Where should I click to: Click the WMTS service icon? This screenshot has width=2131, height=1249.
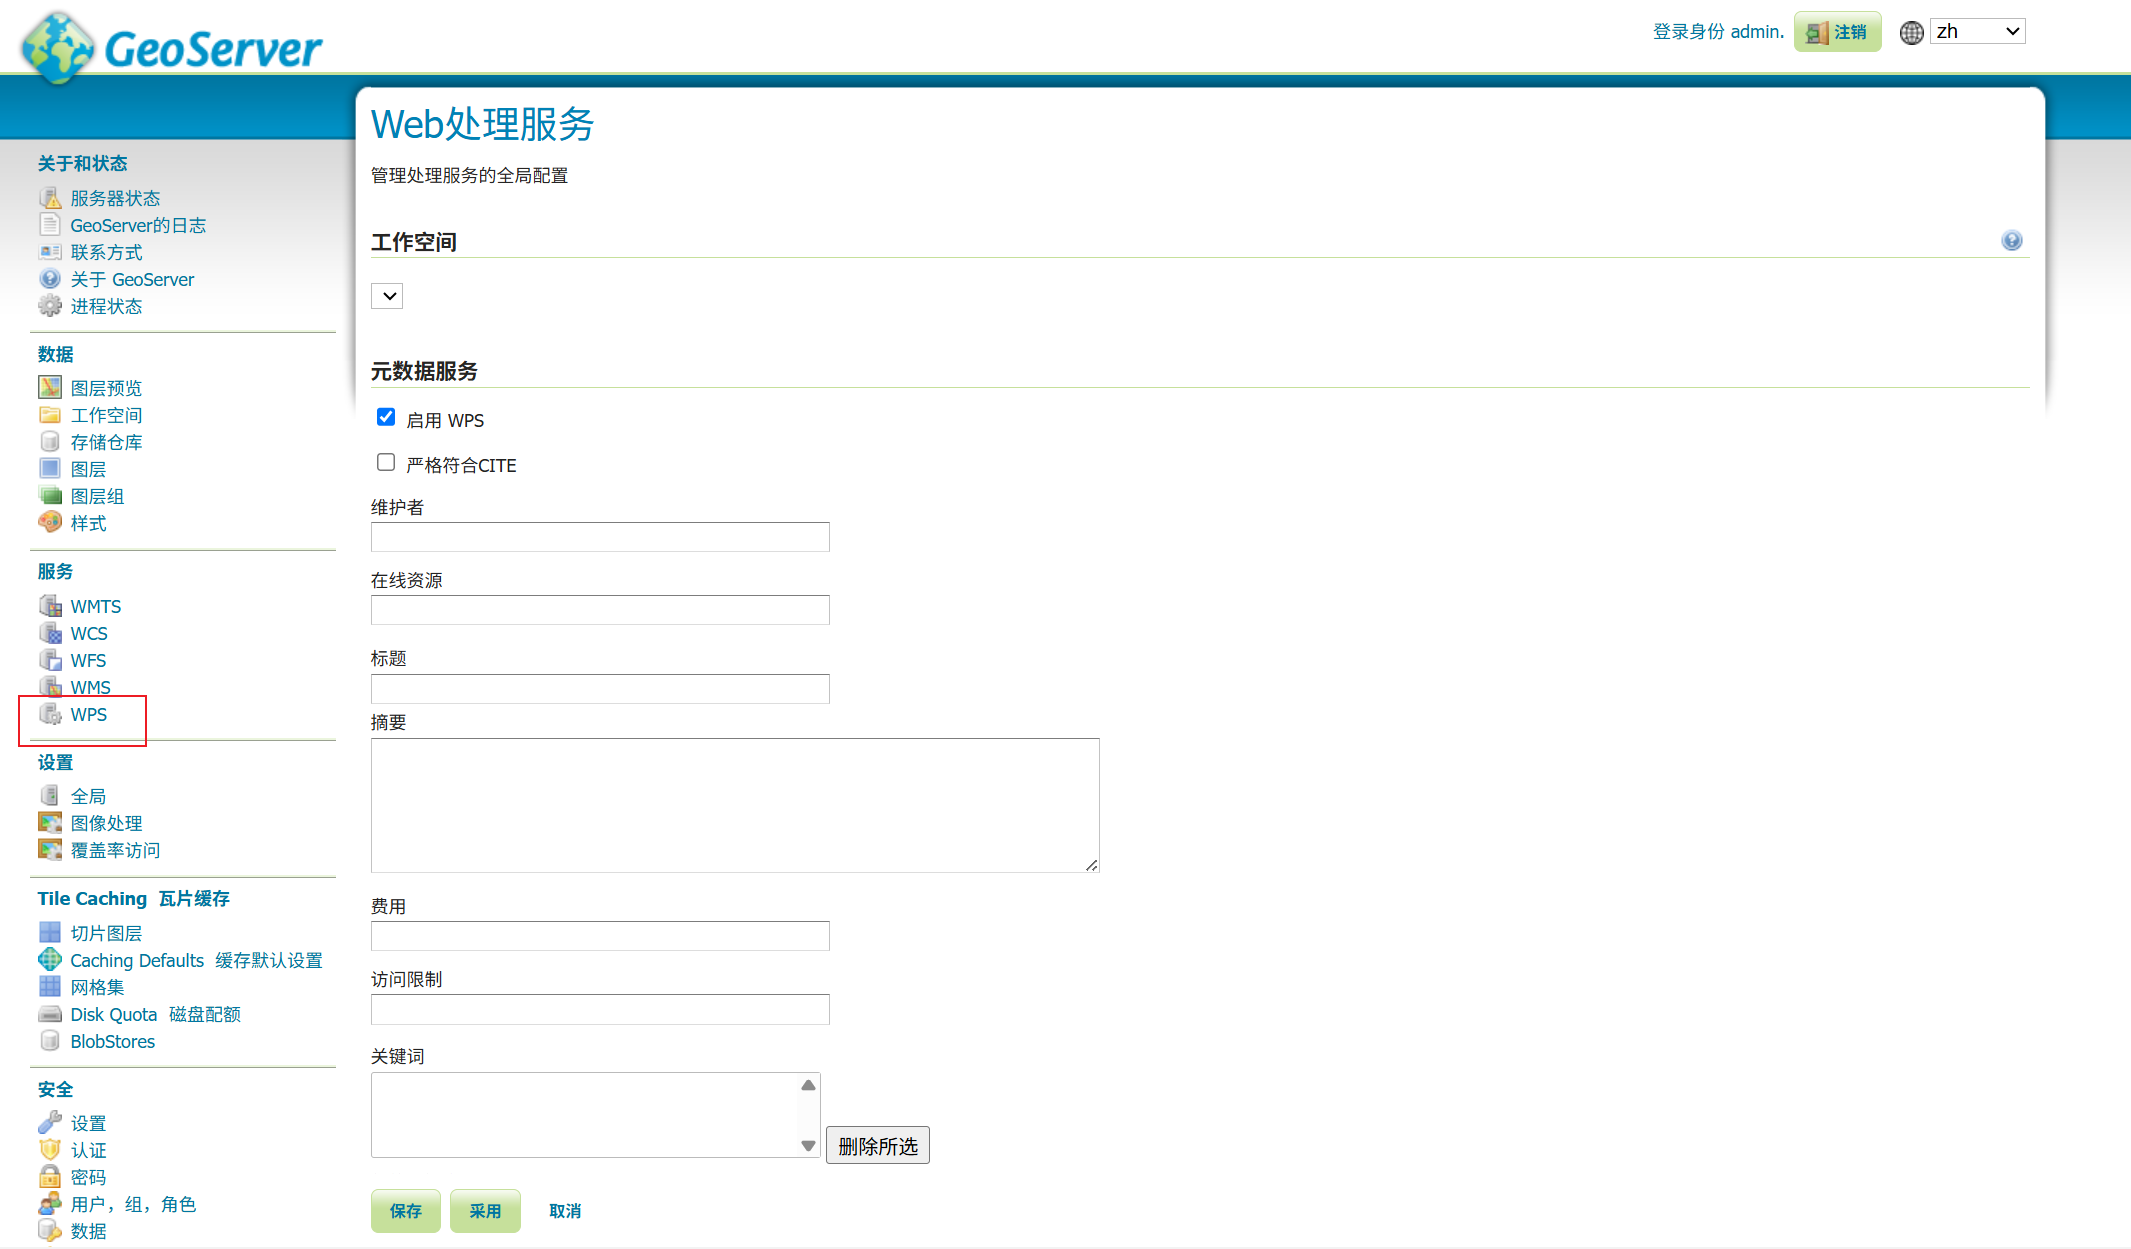(x=50, y=606)
